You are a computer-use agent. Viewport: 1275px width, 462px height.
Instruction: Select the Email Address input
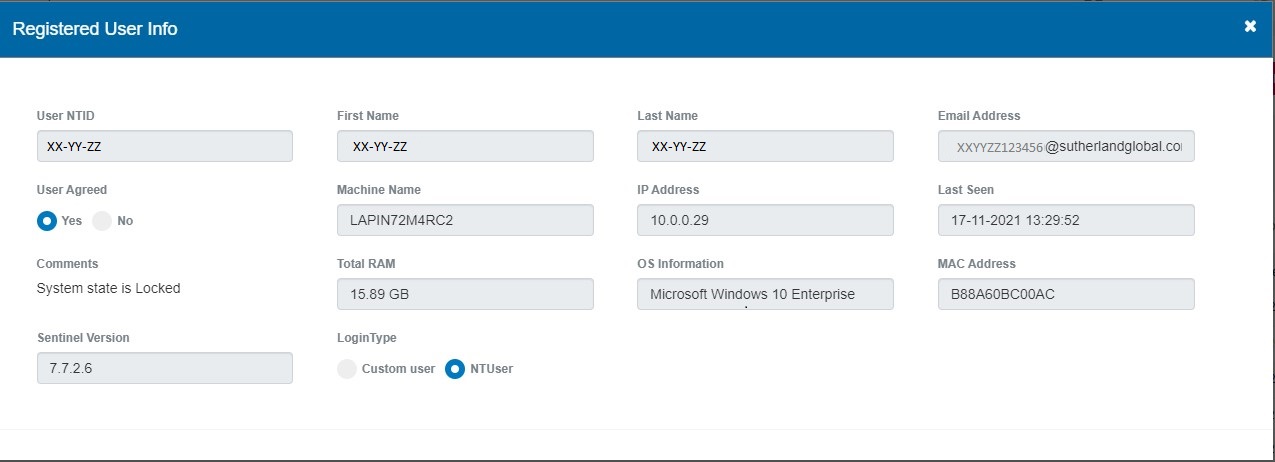[1066, 147]
